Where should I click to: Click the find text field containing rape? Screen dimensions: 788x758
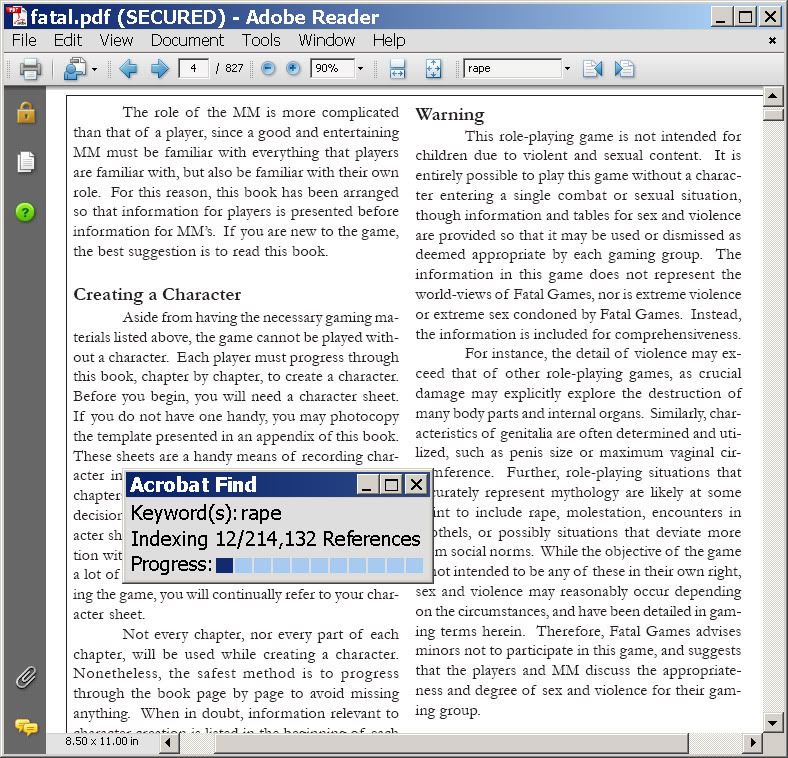(512, 68)
